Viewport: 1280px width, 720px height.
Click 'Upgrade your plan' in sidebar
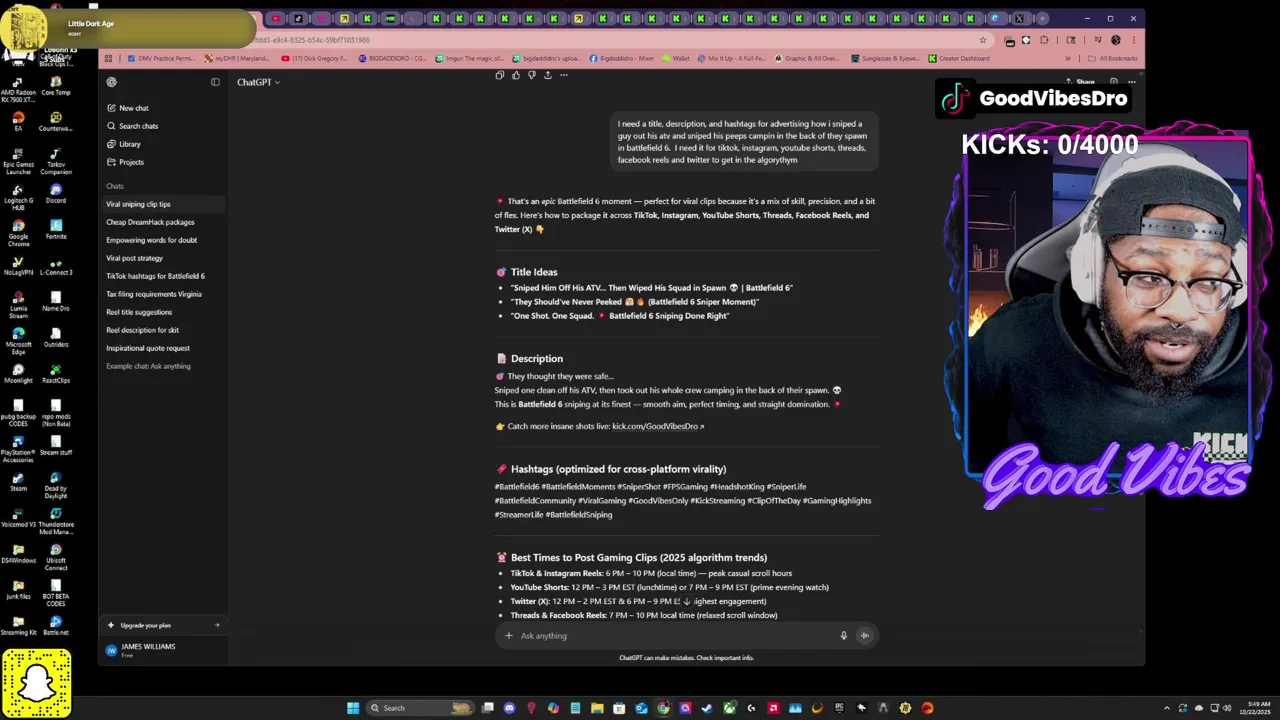[163, 625]
